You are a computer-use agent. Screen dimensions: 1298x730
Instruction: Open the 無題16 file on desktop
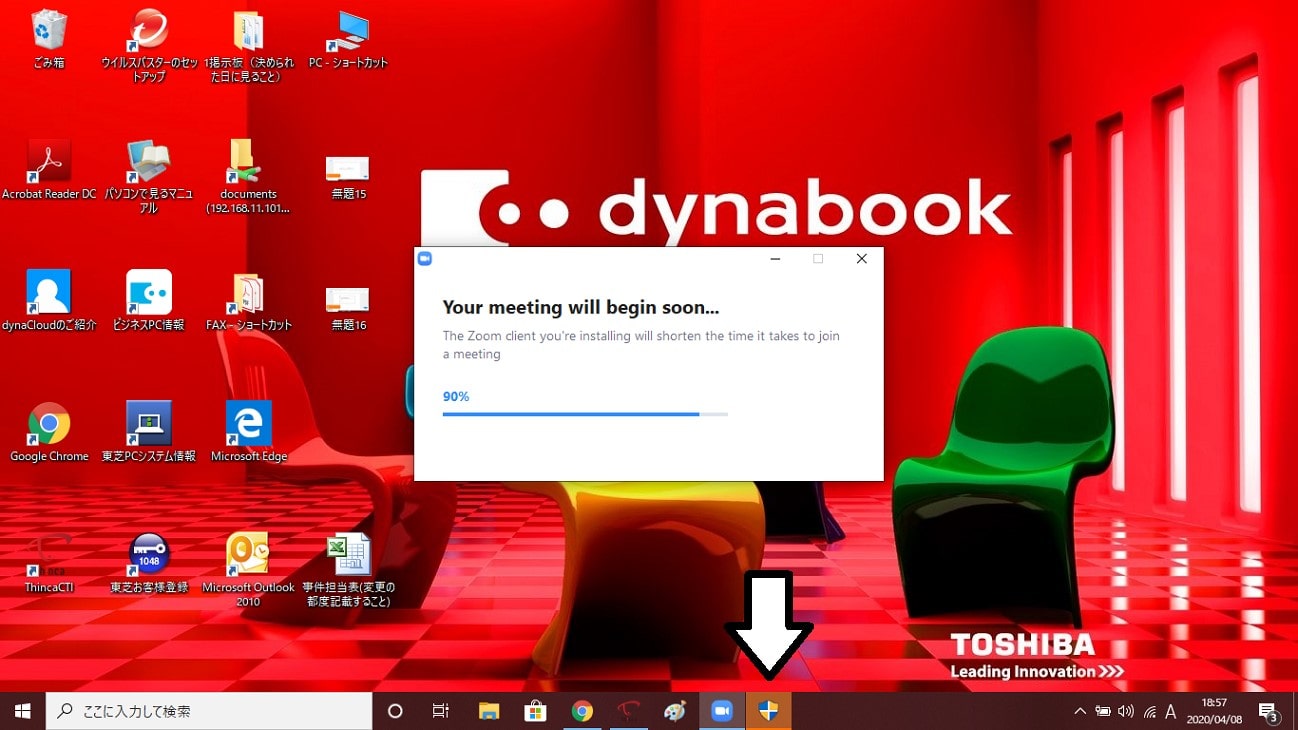click(x=348, y=307)
